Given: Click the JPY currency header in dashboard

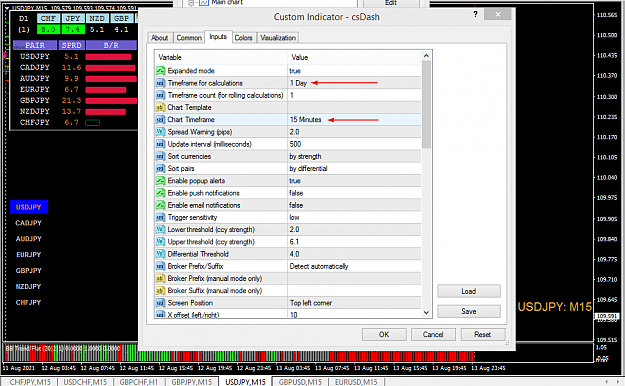Looking at the screenshot, I should coord(73,18).
